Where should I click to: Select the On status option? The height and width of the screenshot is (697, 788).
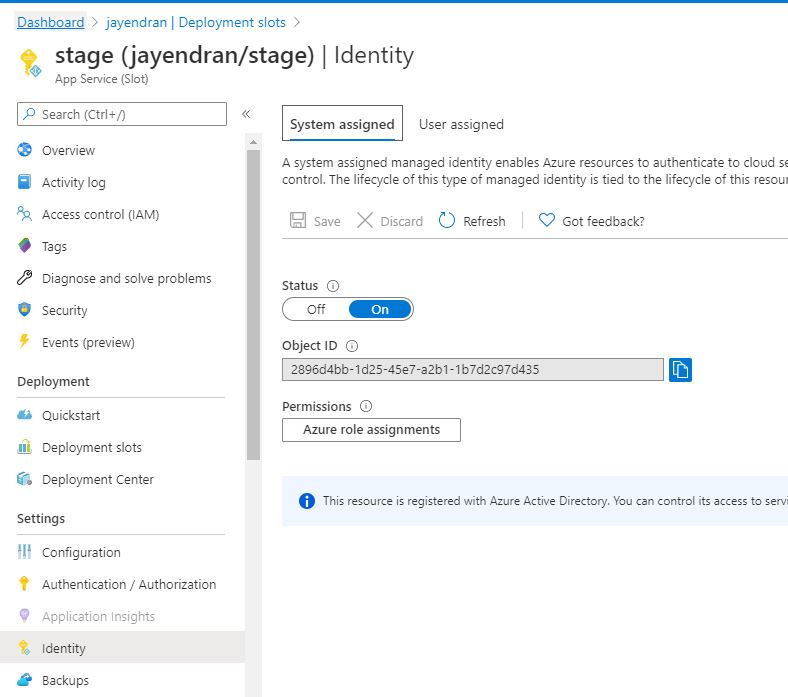coord(380,309)
